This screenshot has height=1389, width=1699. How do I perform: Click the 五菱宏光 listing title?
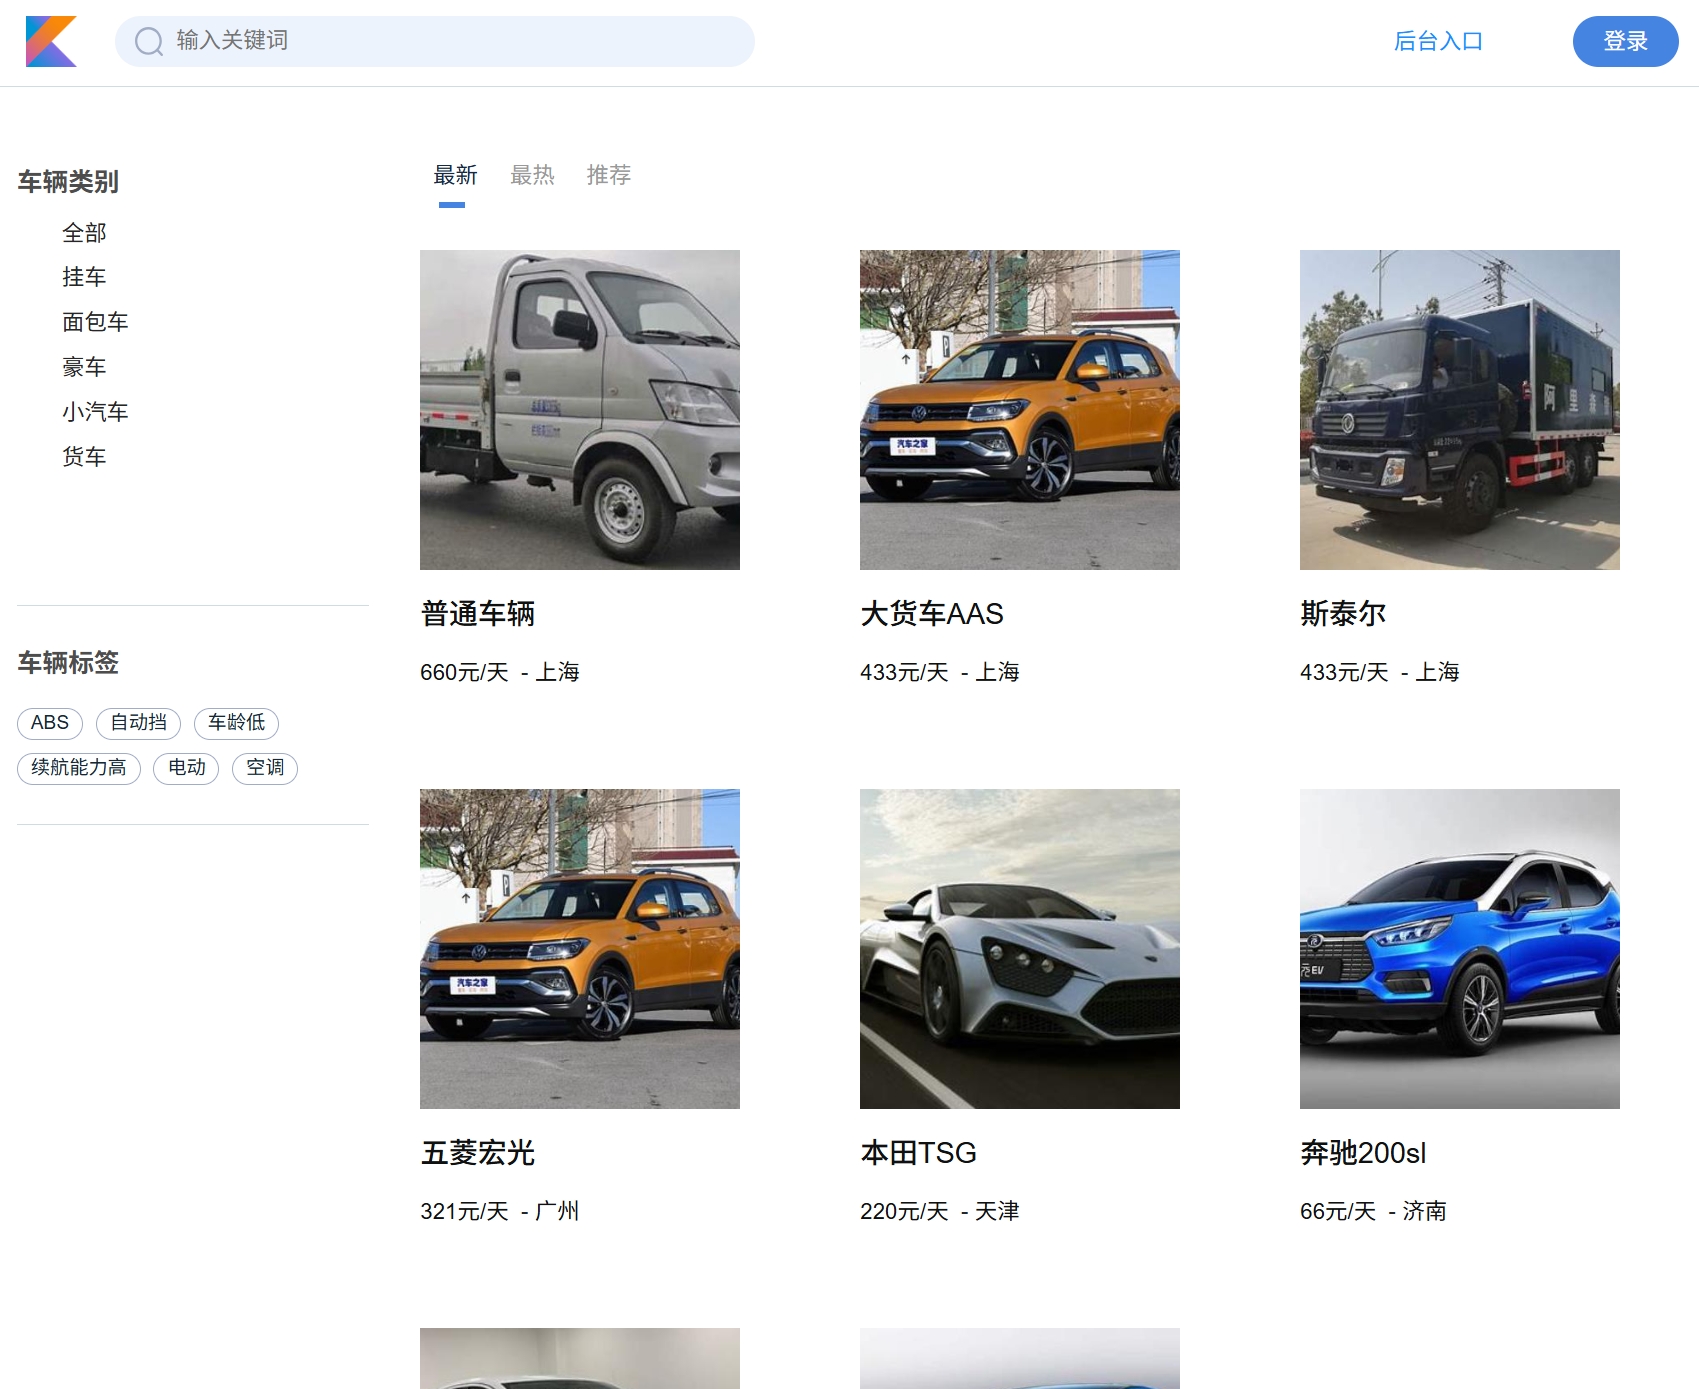pos(477,1153)
